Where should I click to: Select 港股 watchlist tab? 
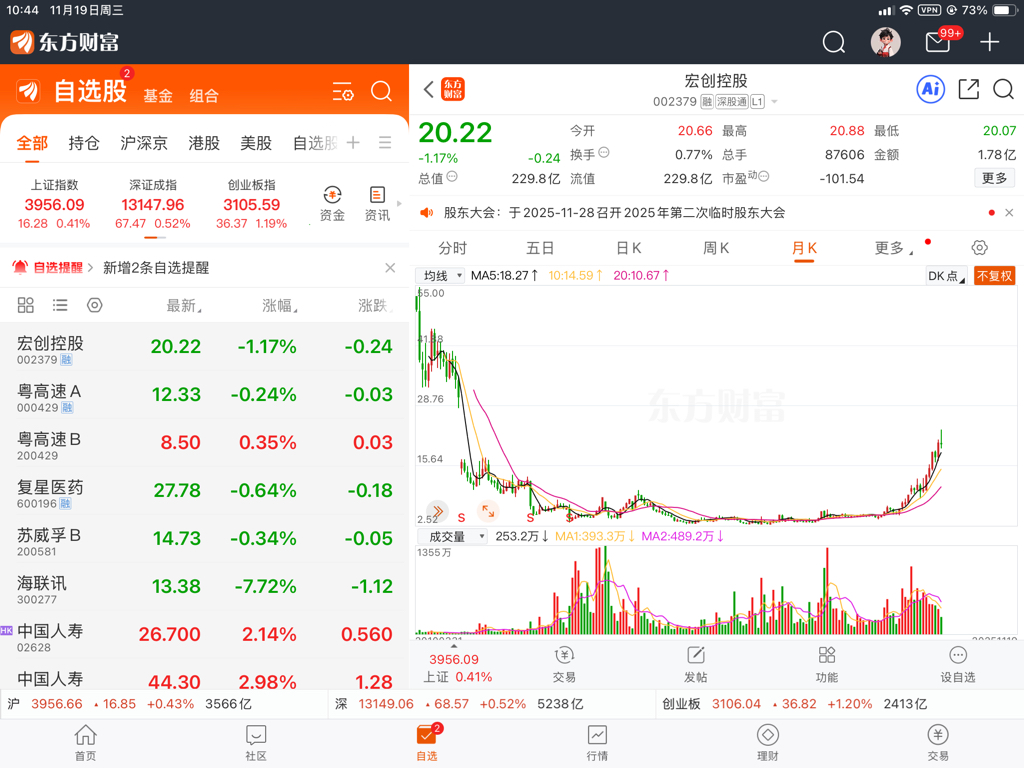coord(204,142)
